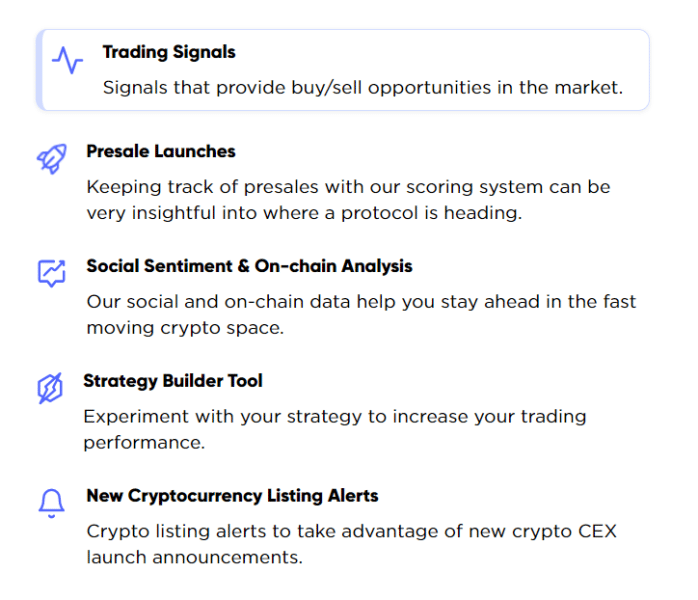This screenshot has height=600, width=698.
Task: Open New Cryptocurrency Listing Alerts title
Action: coord(232,496)
